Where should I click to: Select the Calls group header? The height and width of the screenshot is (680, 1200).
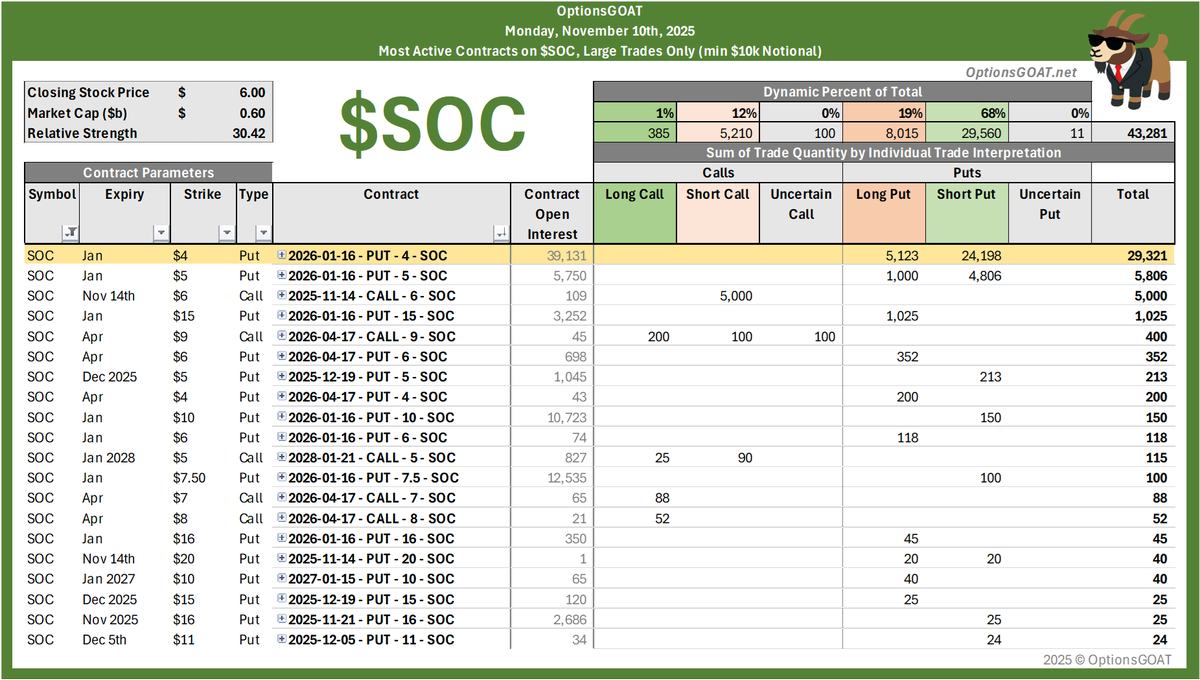click(717, 173)
